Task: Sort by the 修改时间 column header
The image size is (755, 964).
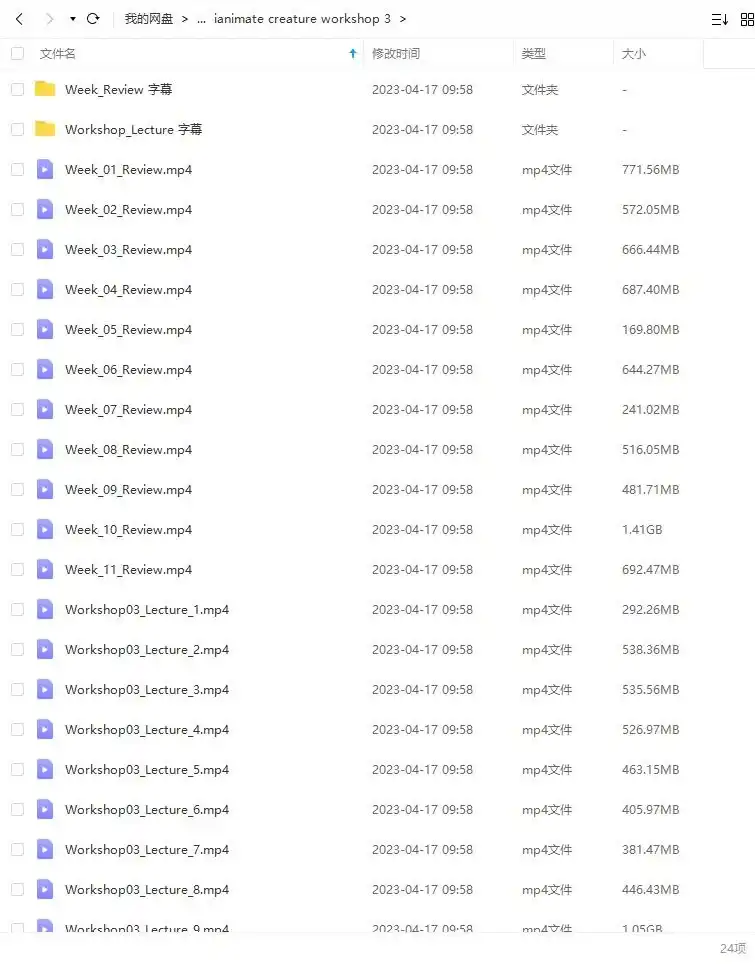Action: pos(396,53)
